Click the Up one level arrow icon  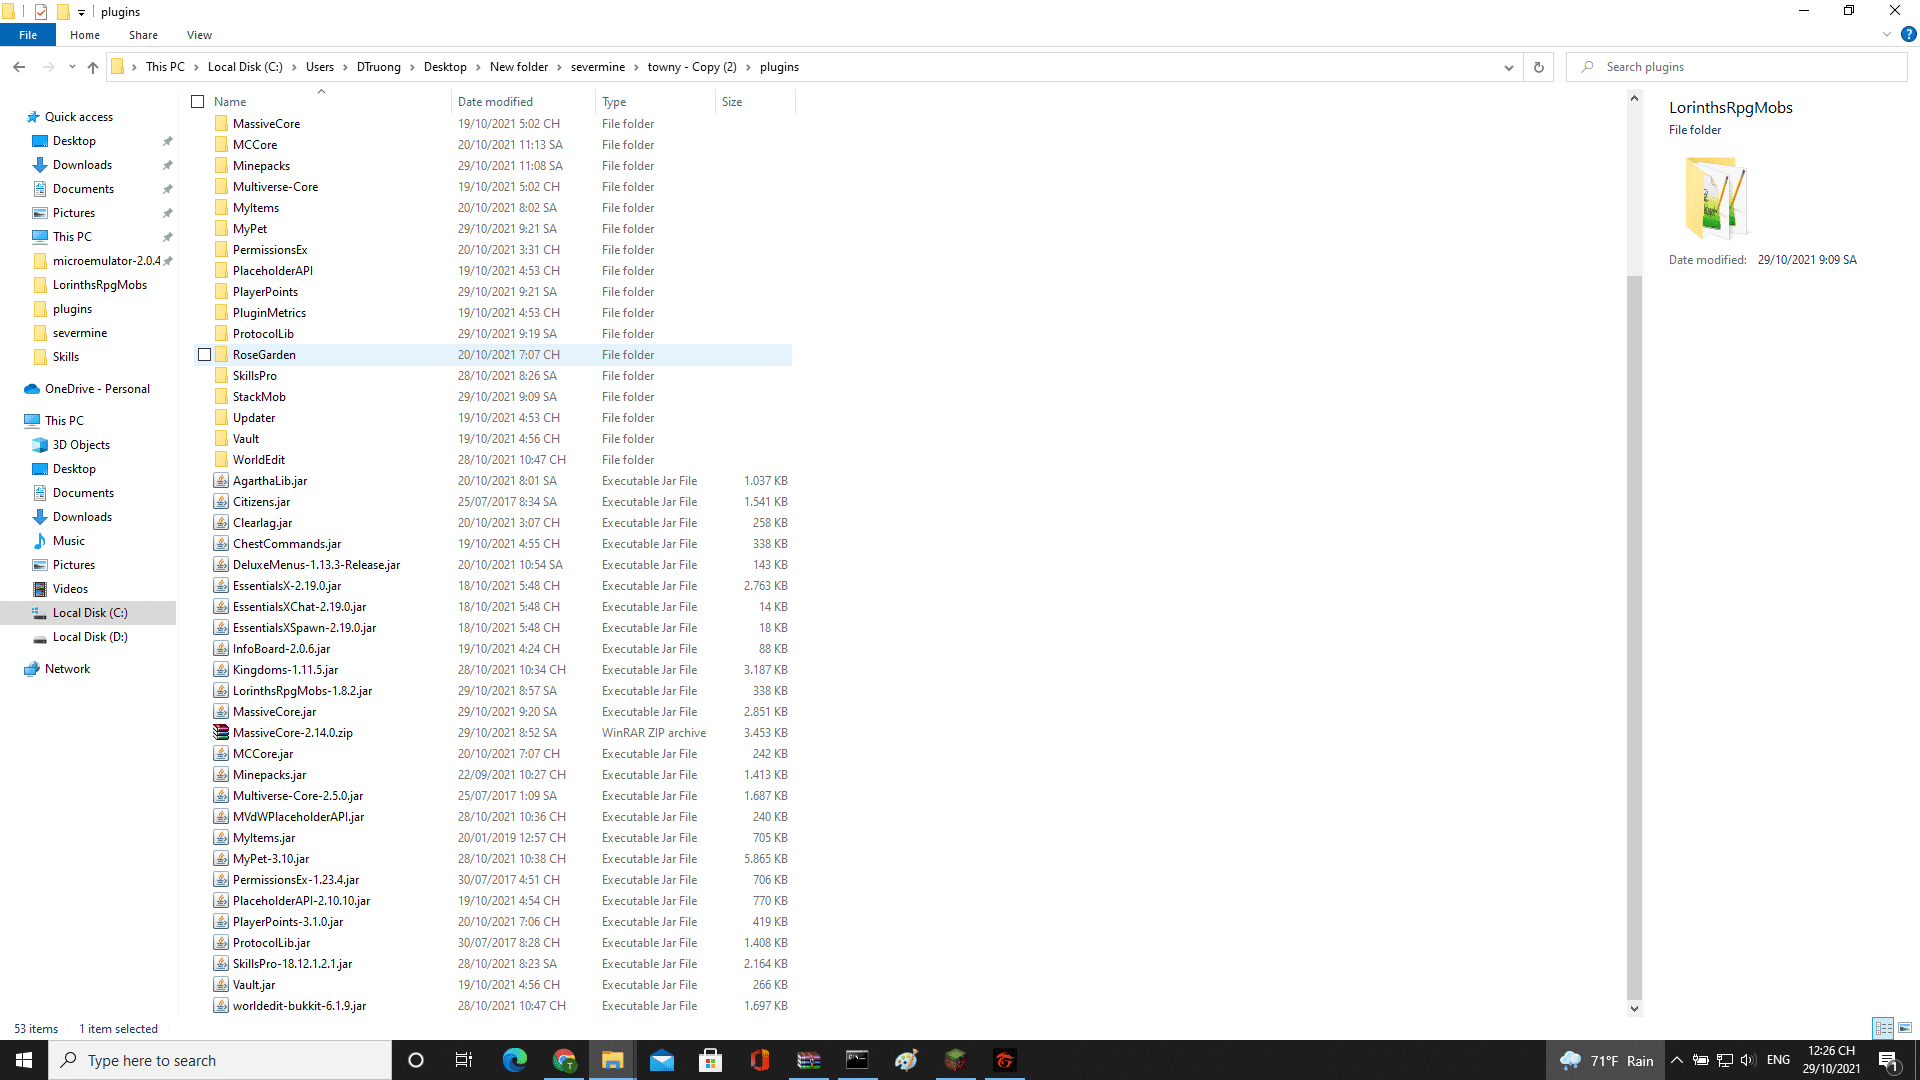pyautogui.click(x=93, y=67)
